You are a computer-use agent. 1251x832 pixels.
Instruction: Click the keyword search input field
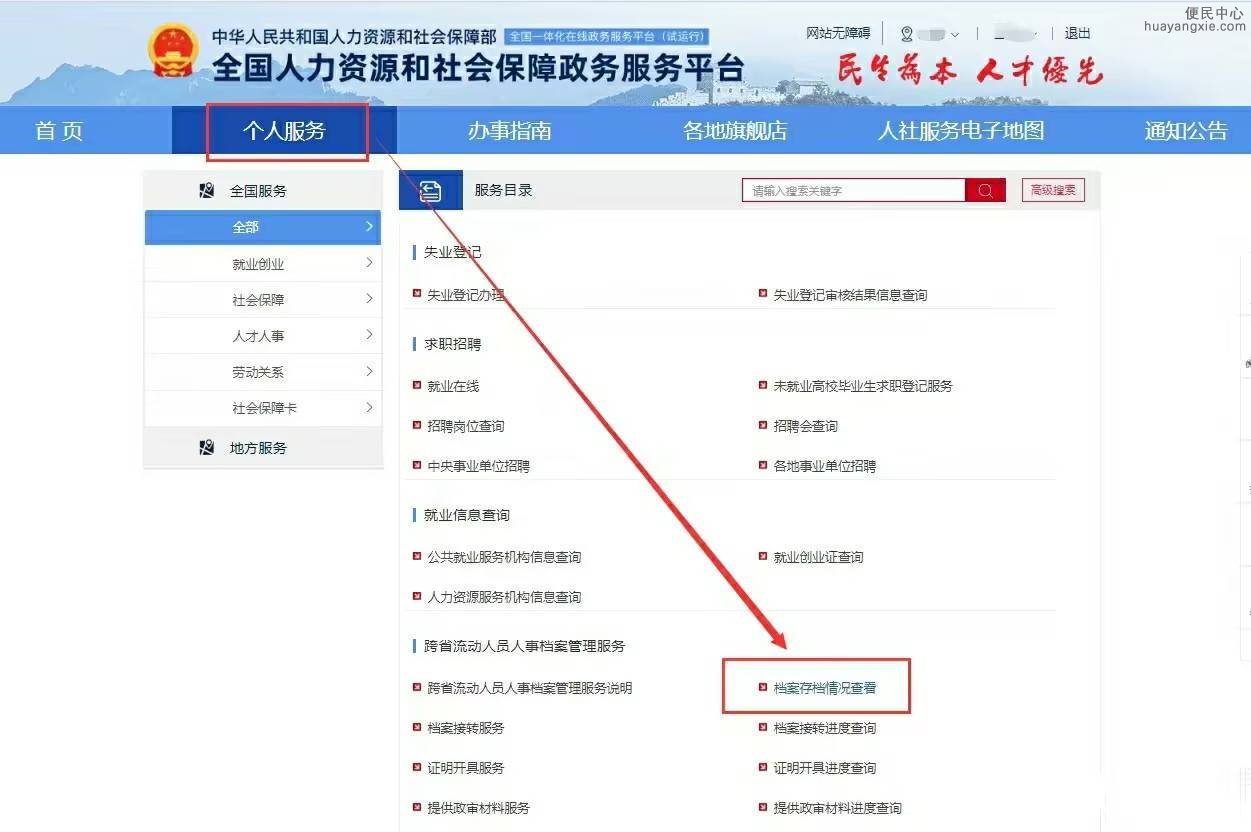(853, 191)
